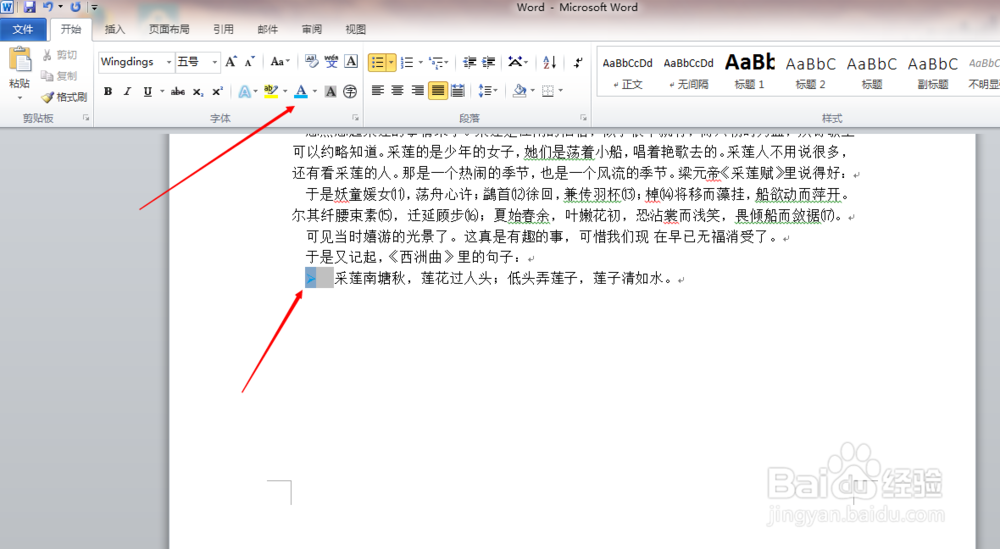Activate the Format Painter (格式刷)
The width and height of the screenshot is (1000, 549).
click(x=64, y=97)
